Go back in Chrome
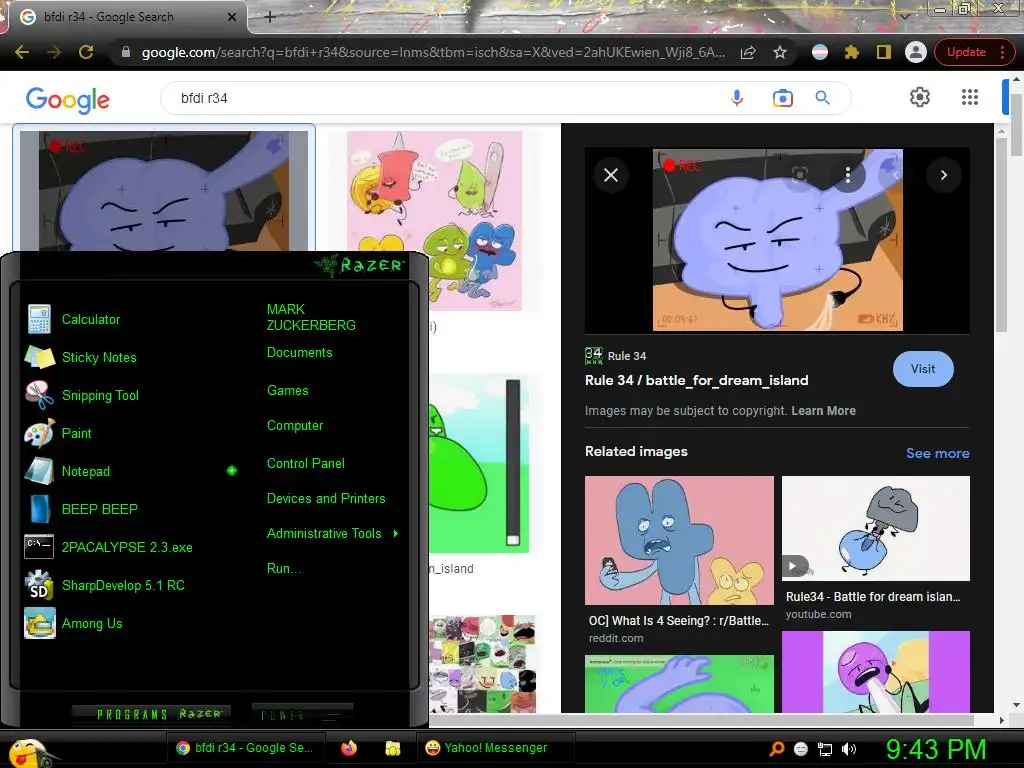Screen dimensions: 1024x768 tap(22, 52)
